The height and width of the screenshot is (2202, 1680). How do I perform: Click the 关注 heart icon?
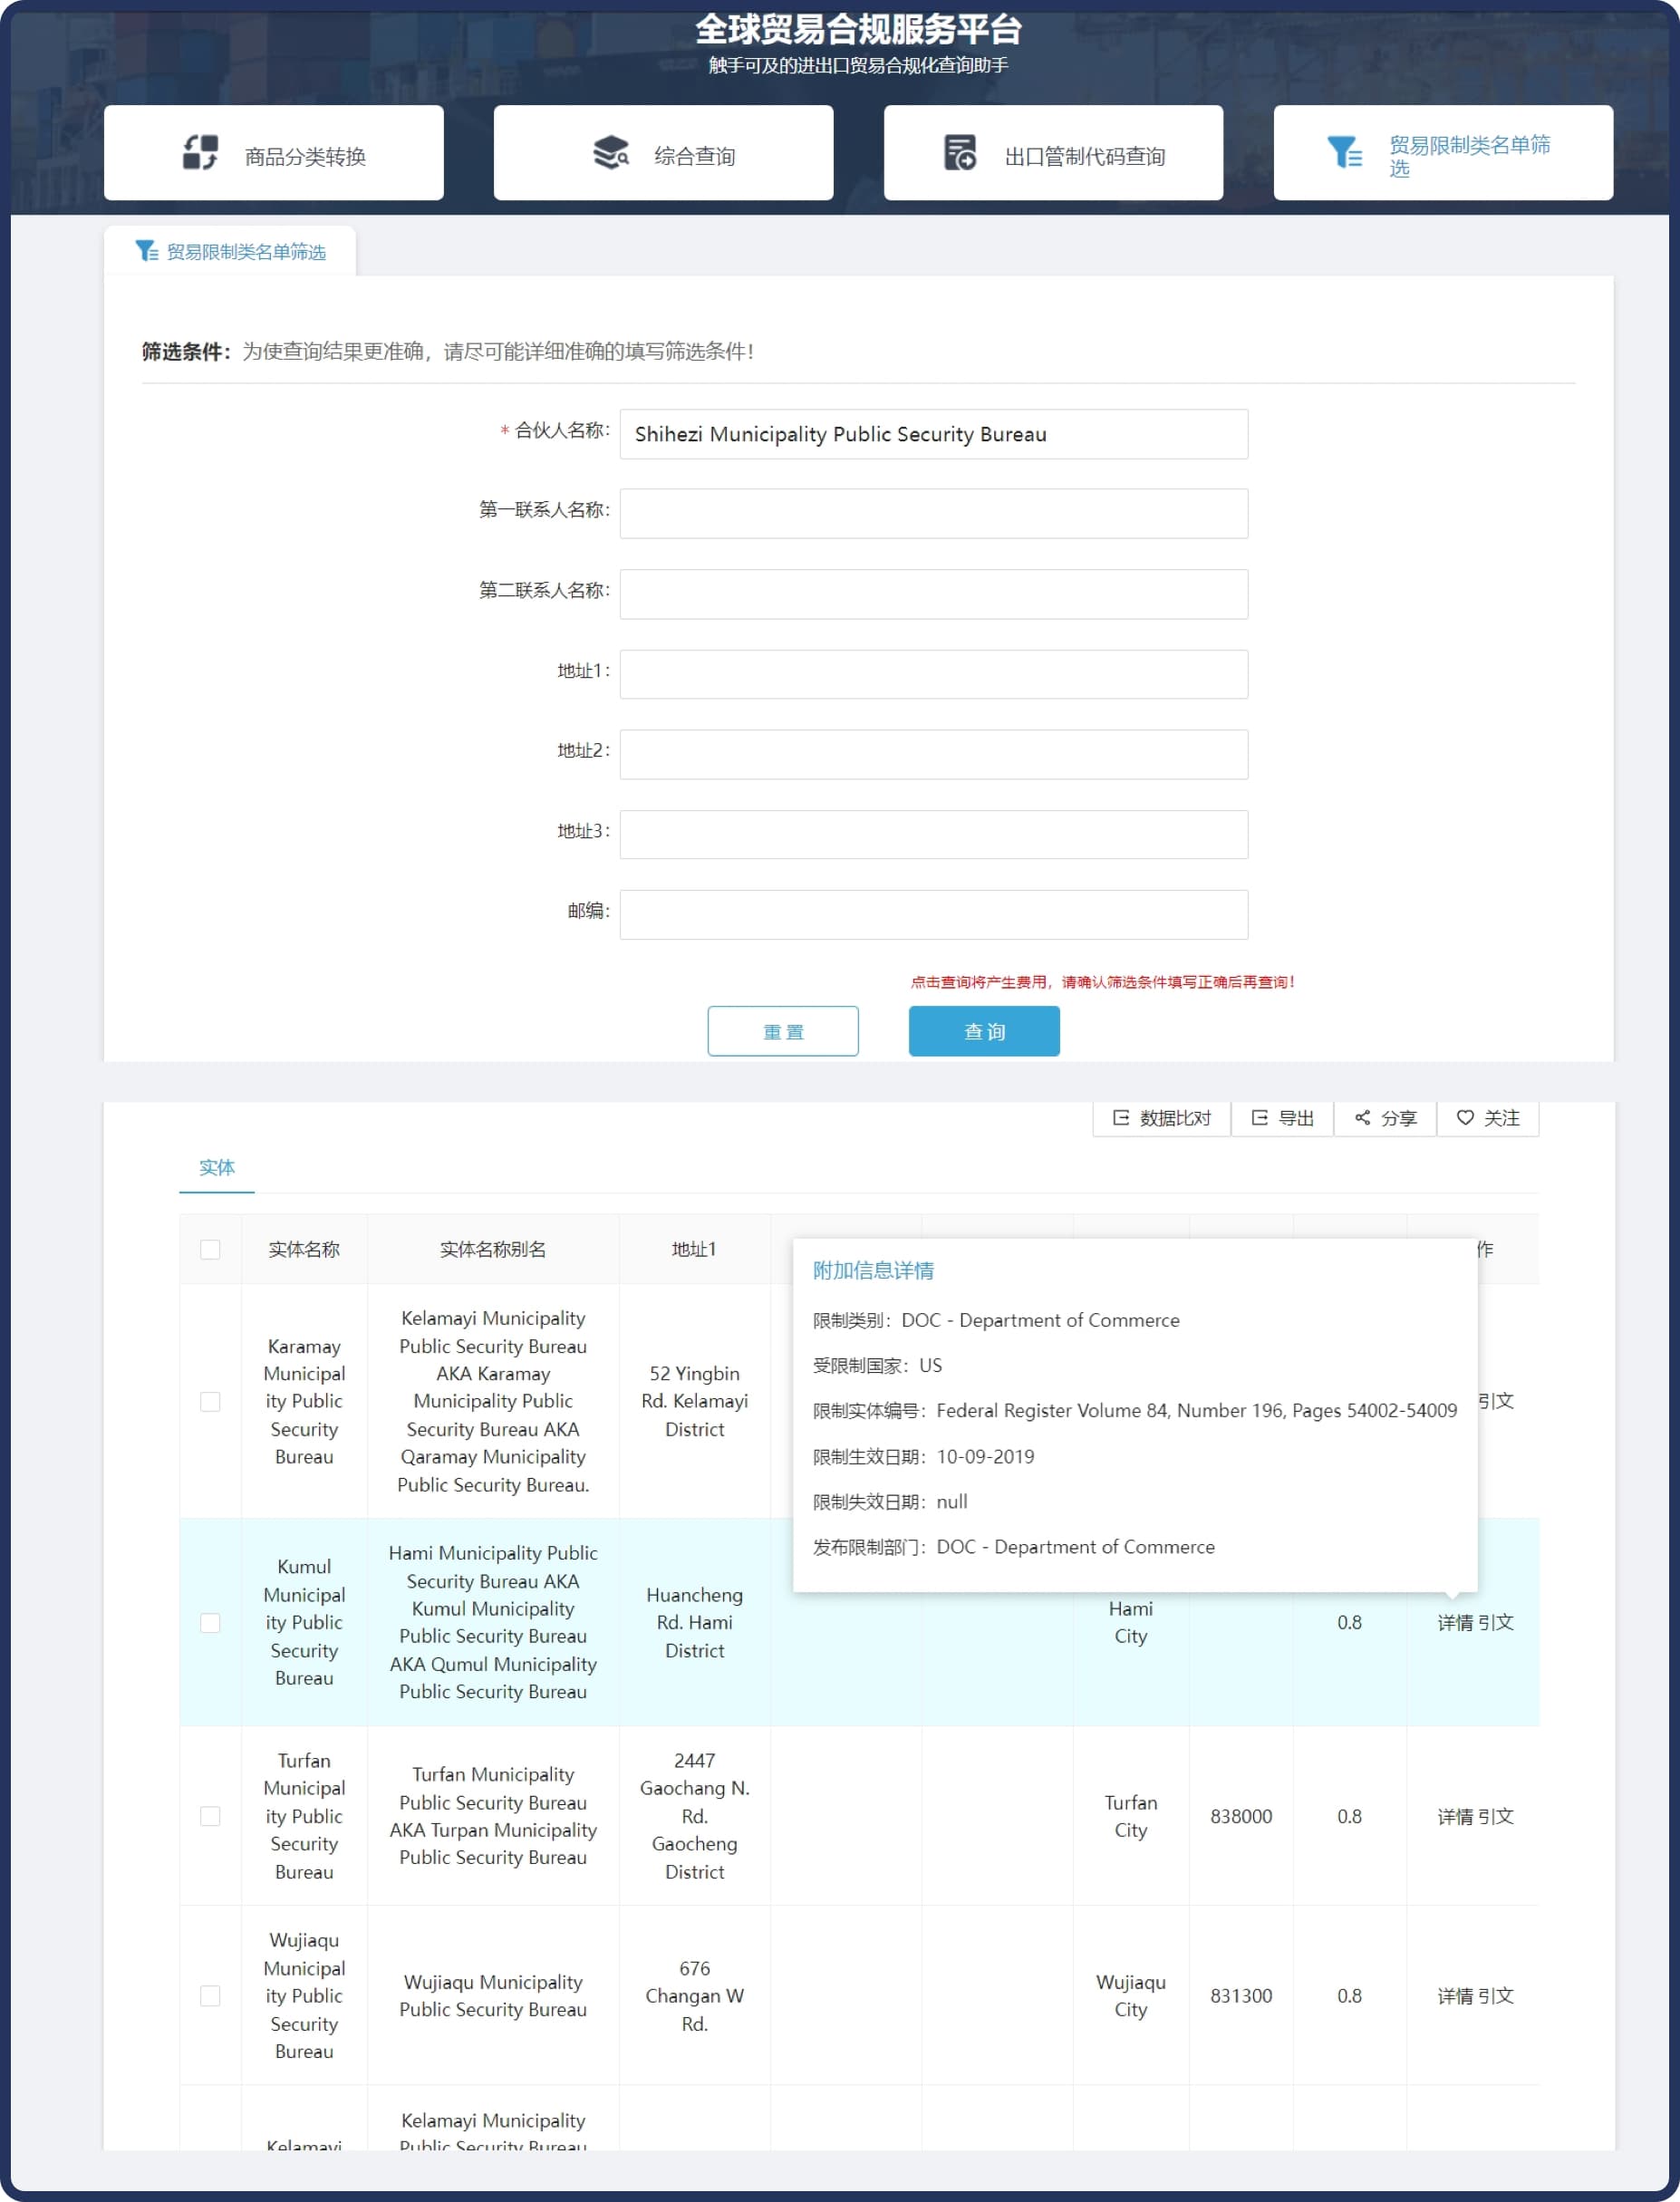[1465, 1118]
